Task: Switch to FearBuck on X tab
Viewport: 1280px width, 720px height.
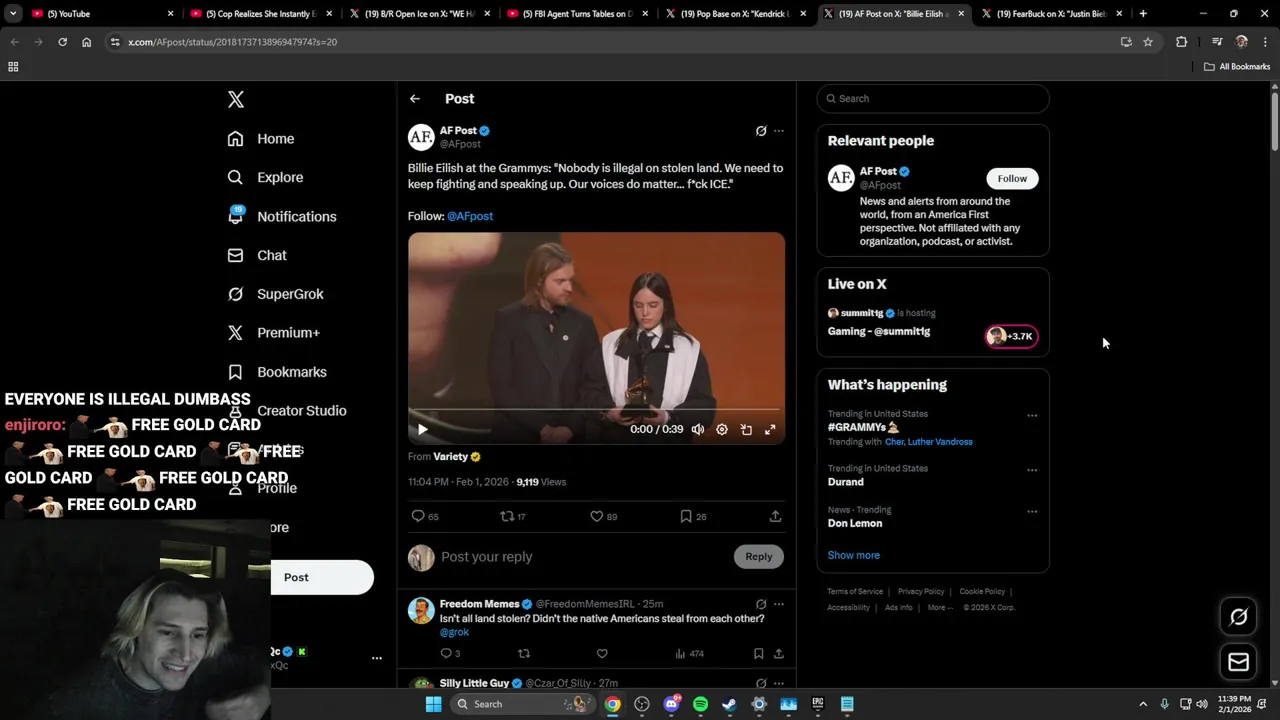Action: coord(1051,14)
